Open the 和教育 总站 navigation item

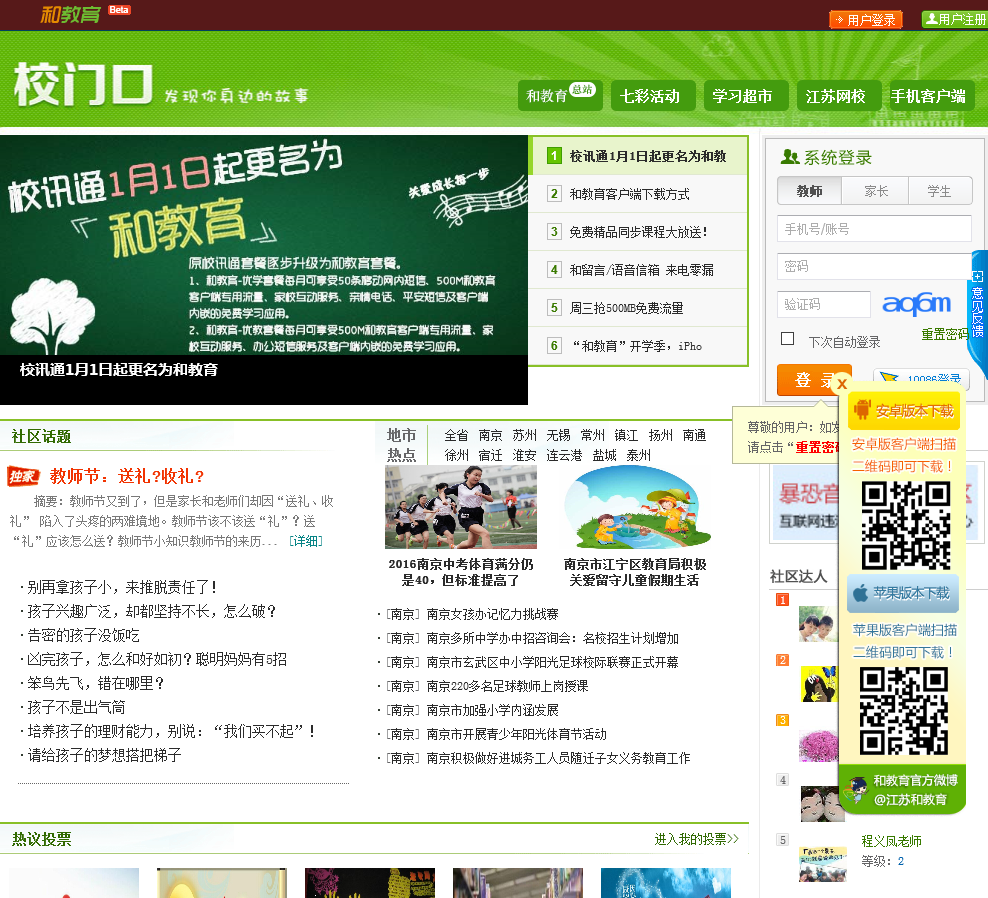[x=560, y=96]
